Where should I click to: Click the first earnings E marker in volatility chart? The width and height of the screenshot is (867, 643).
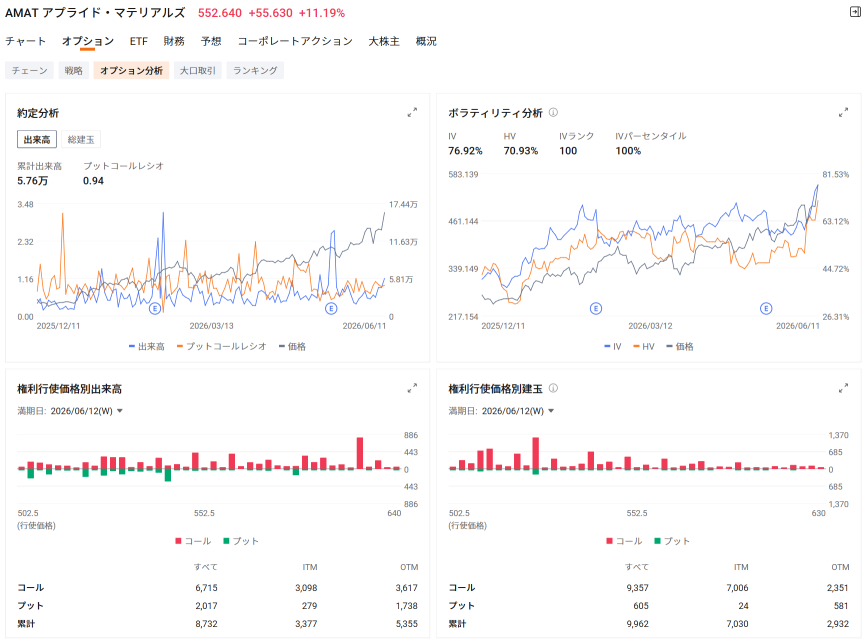pyautogui.click(x=596, y=309)
